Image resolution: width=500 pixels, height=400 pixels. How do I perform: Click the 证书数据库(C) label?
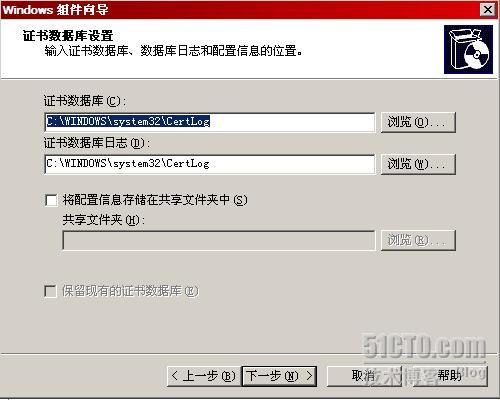click(85, 101)
